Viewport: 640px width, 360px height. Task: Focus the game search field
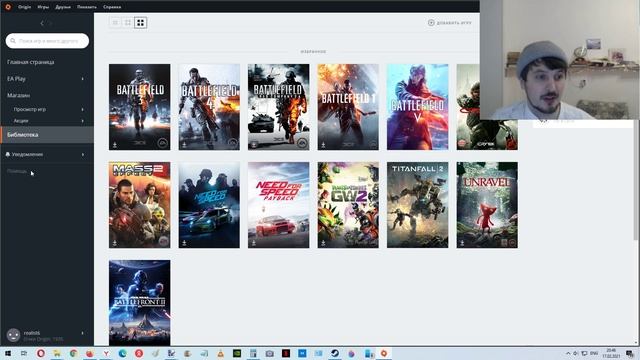[47, 41]
